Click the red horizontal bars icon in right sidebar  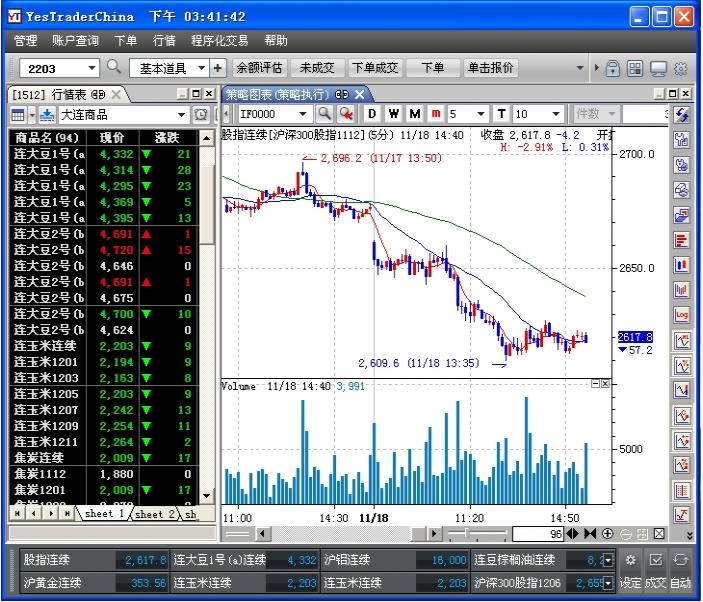pos(682,240)
